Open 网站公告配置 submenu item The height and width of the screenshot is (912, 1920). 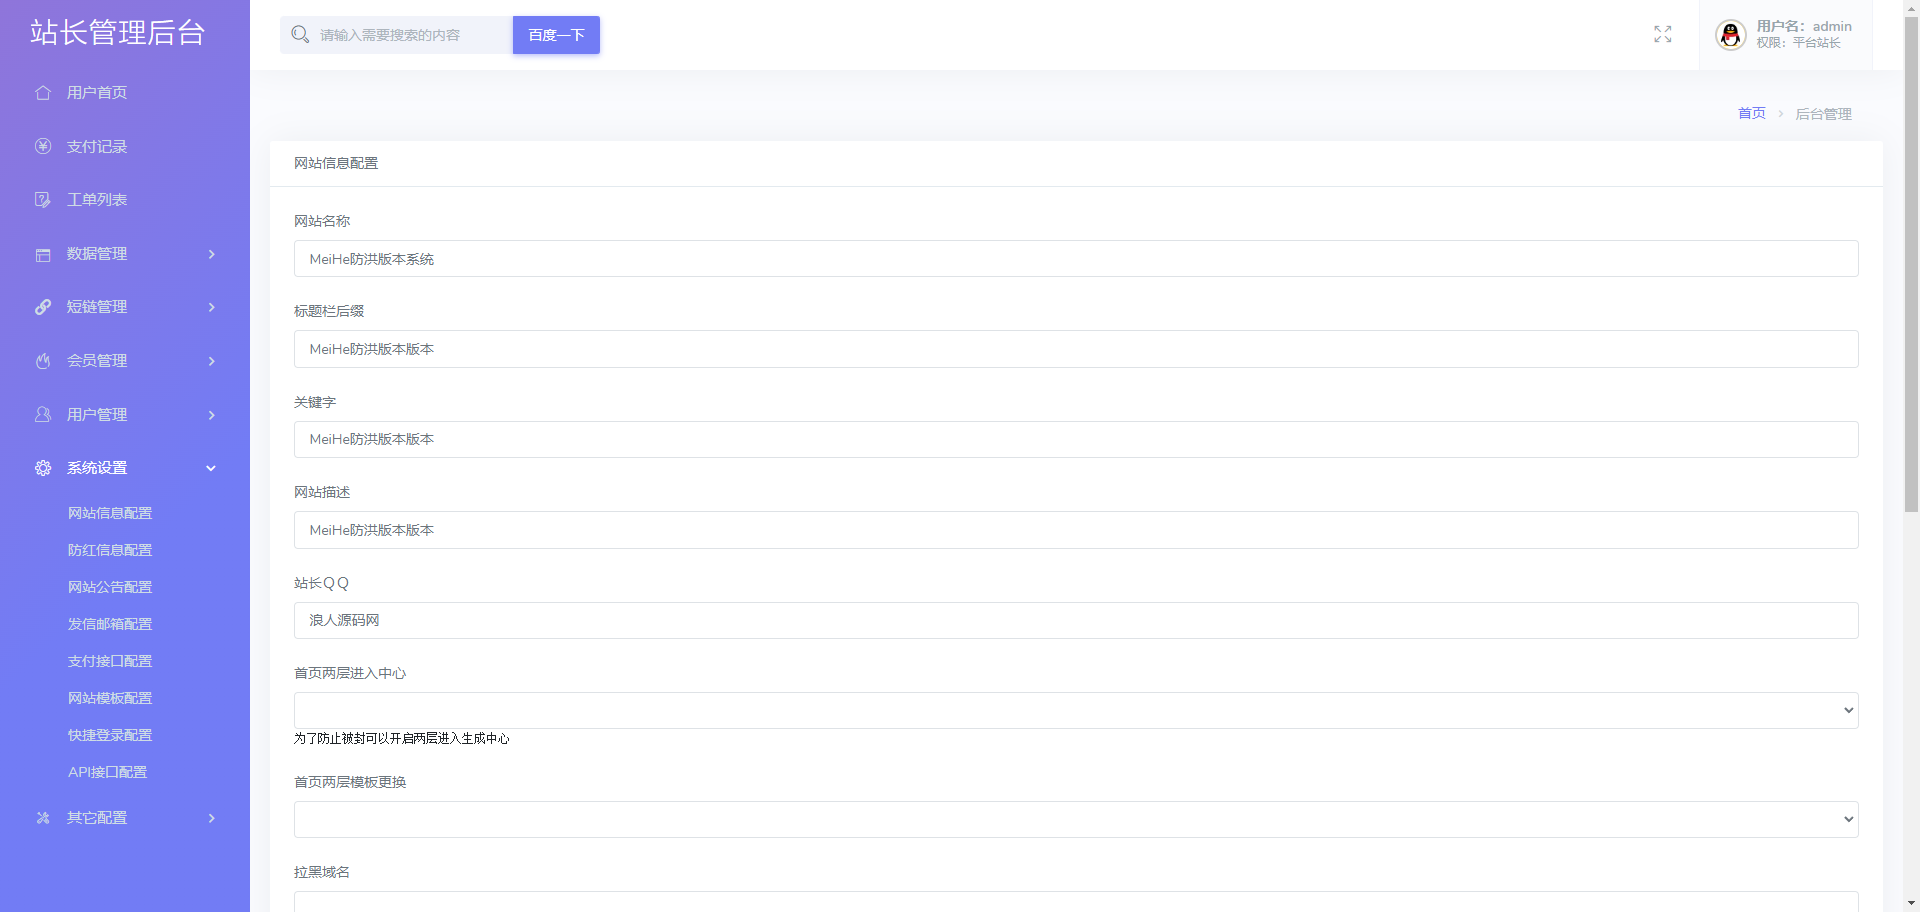coord(110,587)
